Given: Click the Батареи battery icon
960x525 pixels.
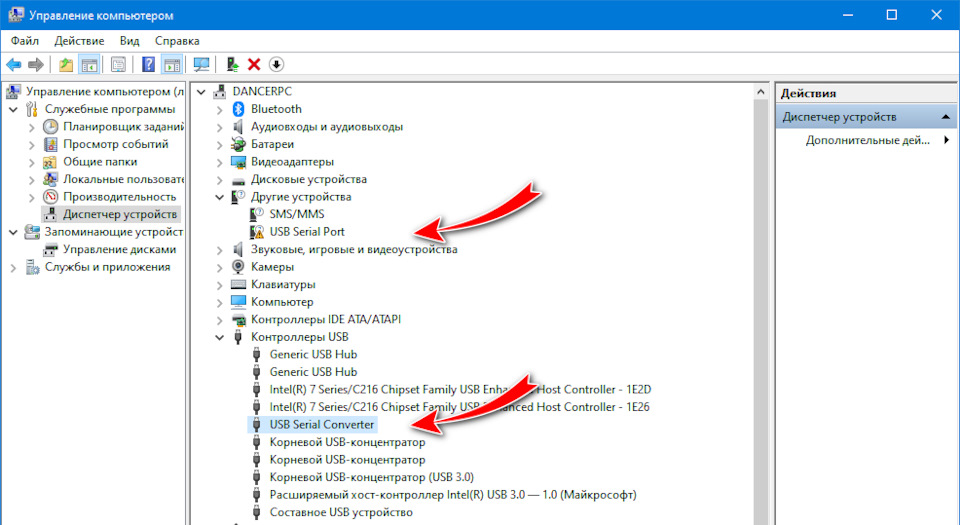Looking at the screenshot, I should click(x=238, y=144).
